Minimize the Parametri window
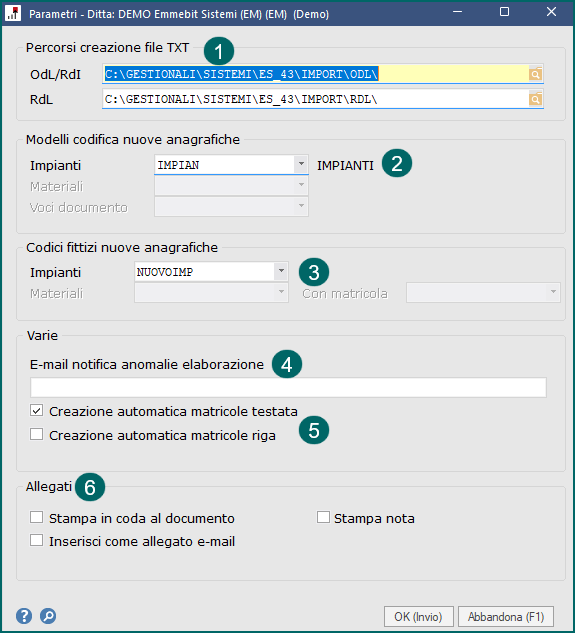This screenshot has height=633, width=575. click(x=457, y=12)
